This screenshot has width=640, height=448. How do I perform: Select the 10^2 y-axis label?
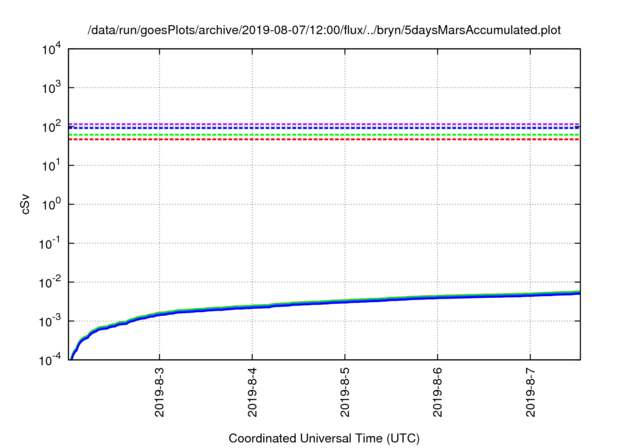coord(51,127)
